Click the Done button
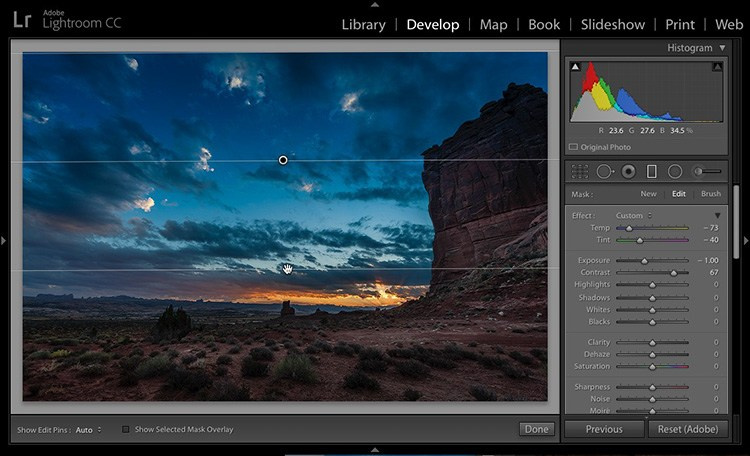This screenshot has height=456, width=750. [536, 429]
